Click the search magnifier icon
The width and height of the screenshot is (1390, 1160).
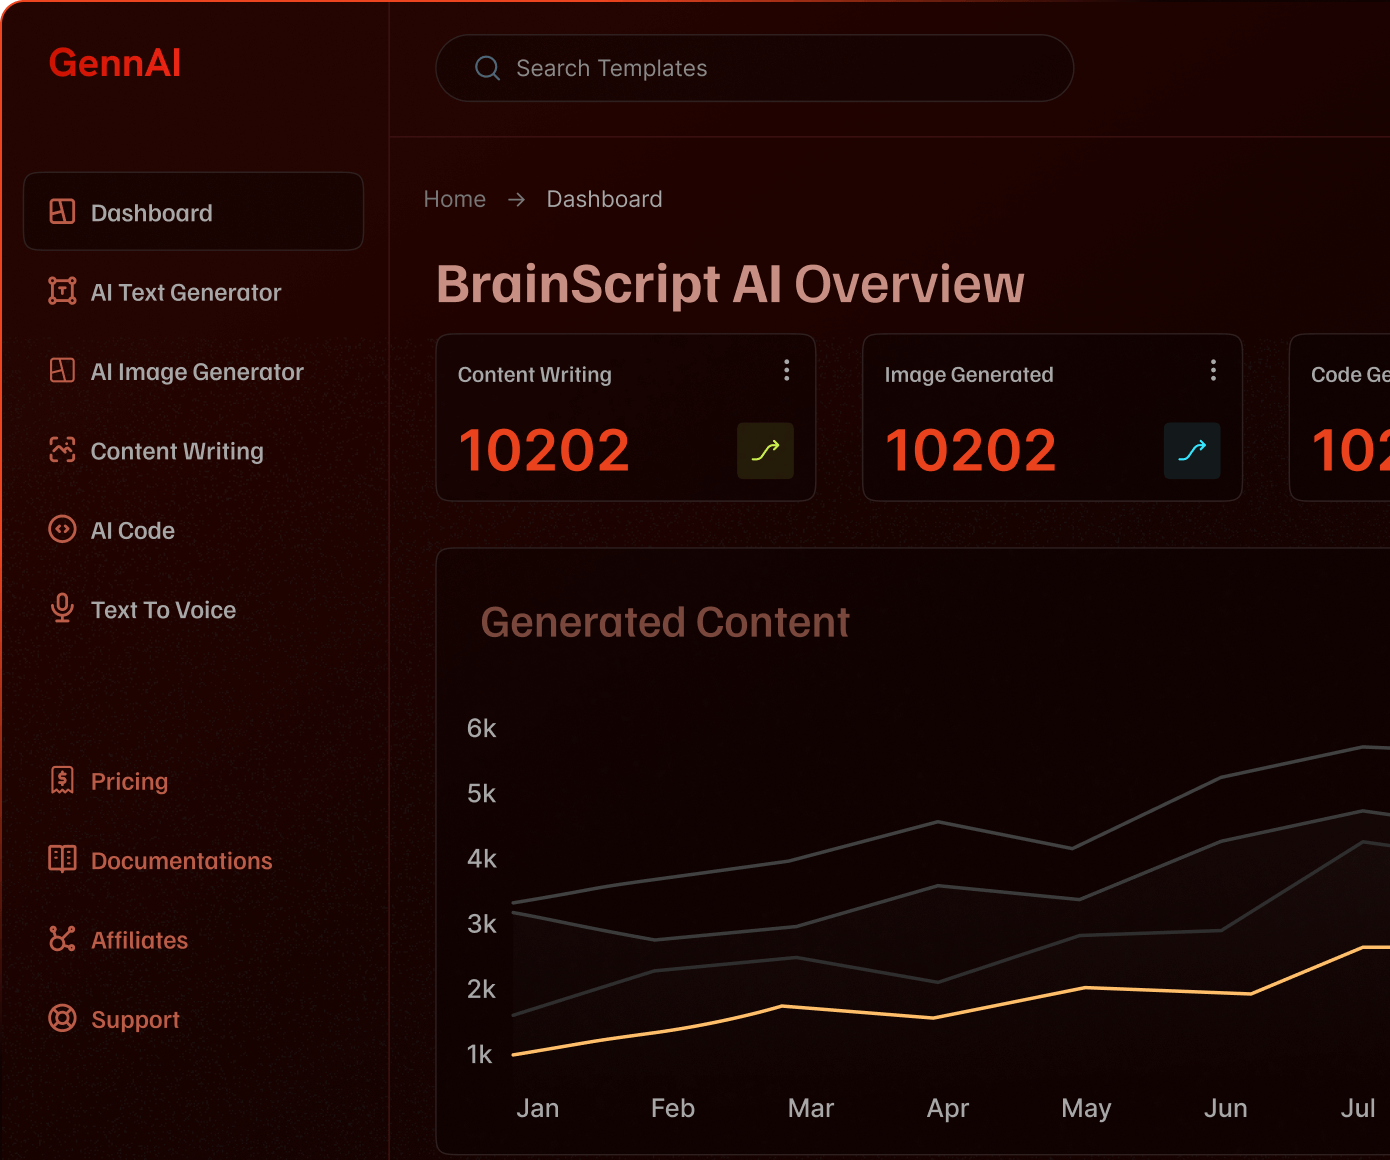click(x=487, y=68)
